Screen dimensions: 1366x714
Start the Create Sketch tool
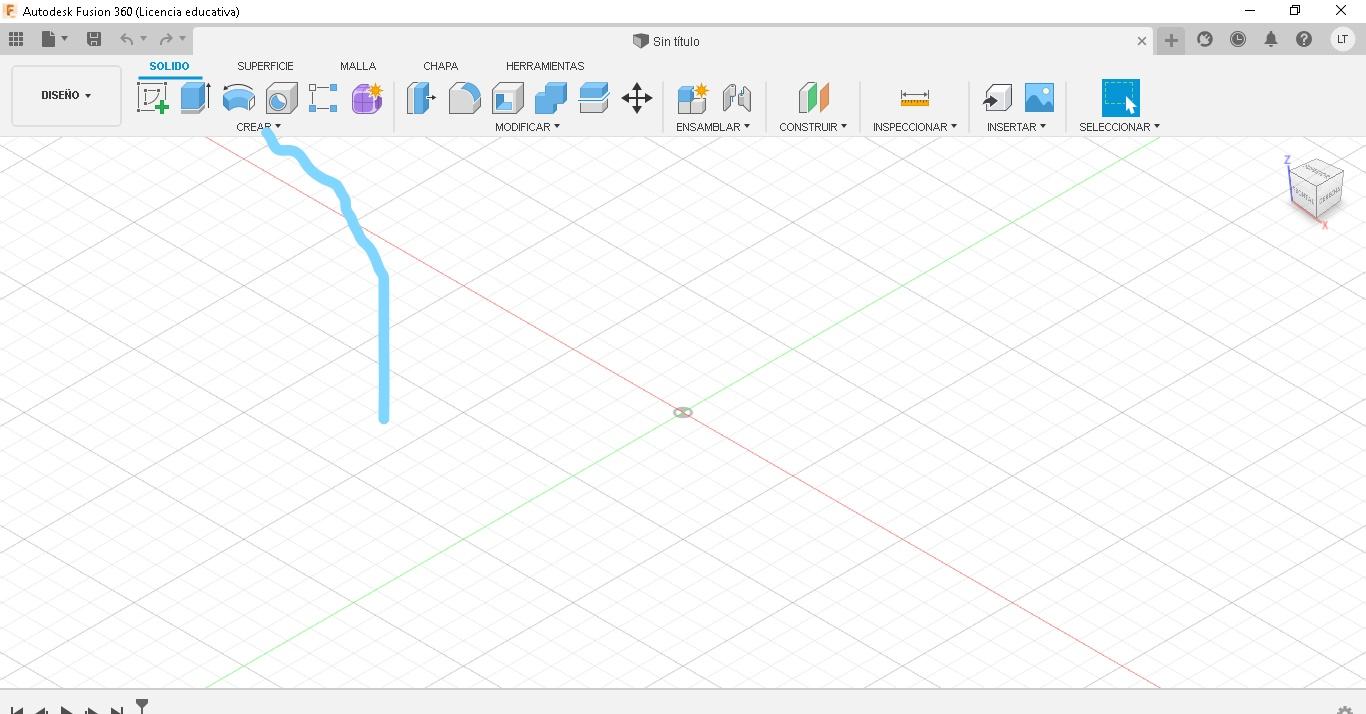point(152,98)
